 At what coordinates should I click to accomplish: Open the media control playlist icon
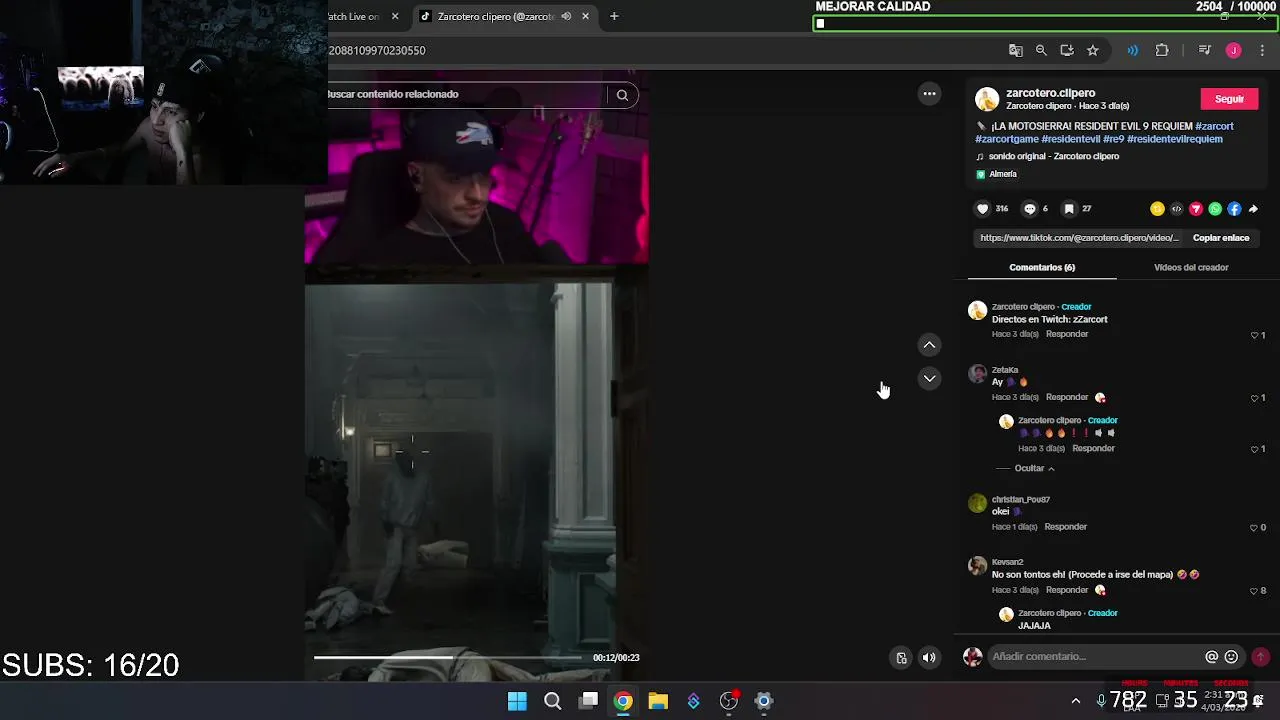click(1205, 50)
